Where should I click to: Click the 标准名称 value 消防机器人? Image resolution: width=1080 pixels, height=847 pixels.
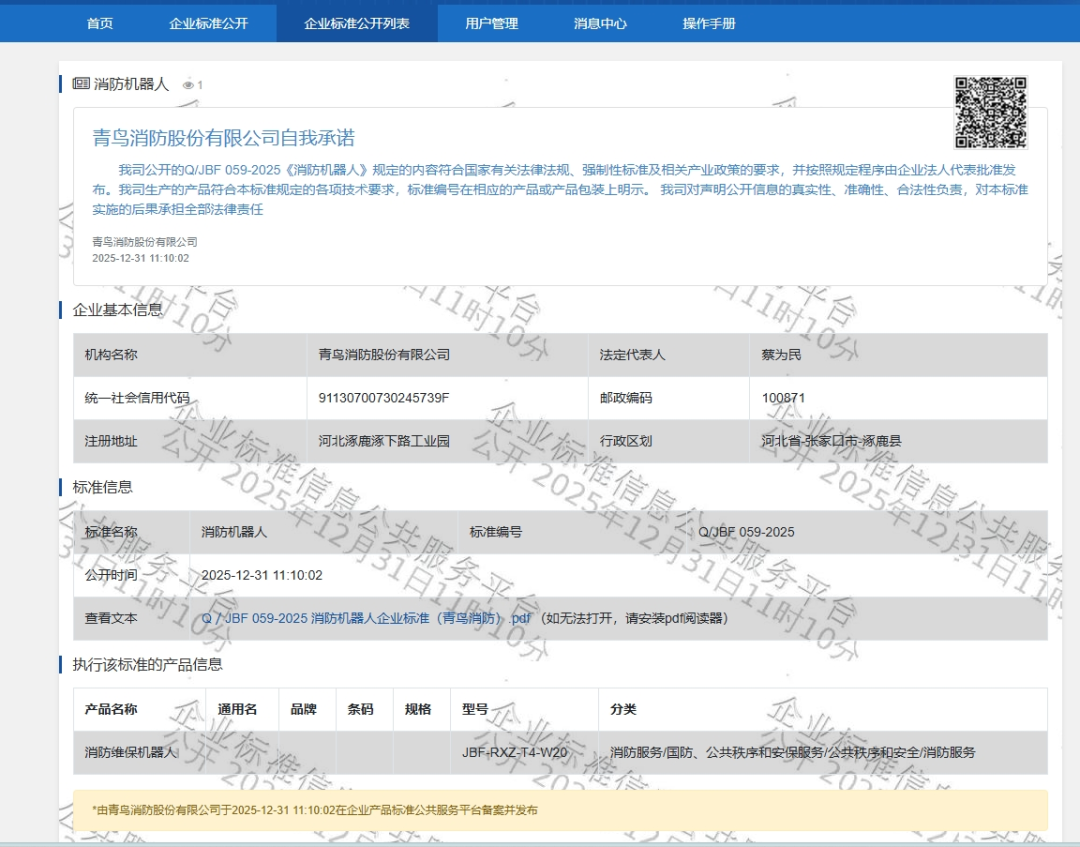tap(233, 532)
